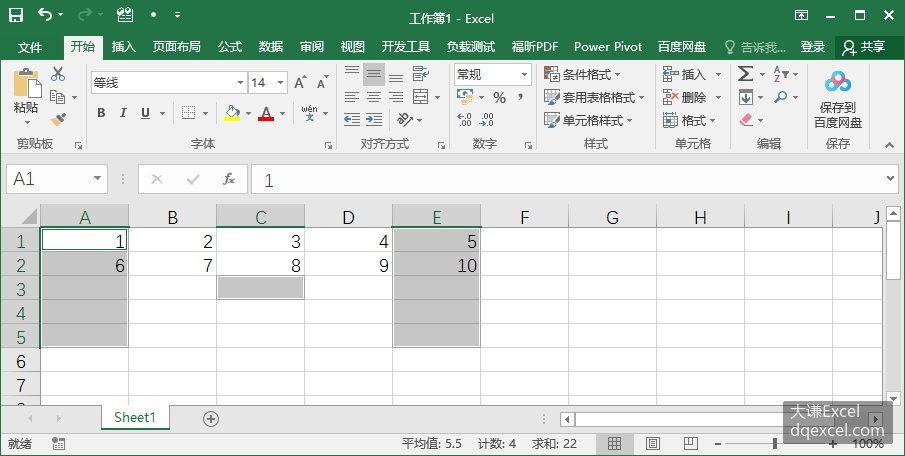
Task: Click the Copy icon in clipboard group
Action: click(x=57, y=97)
